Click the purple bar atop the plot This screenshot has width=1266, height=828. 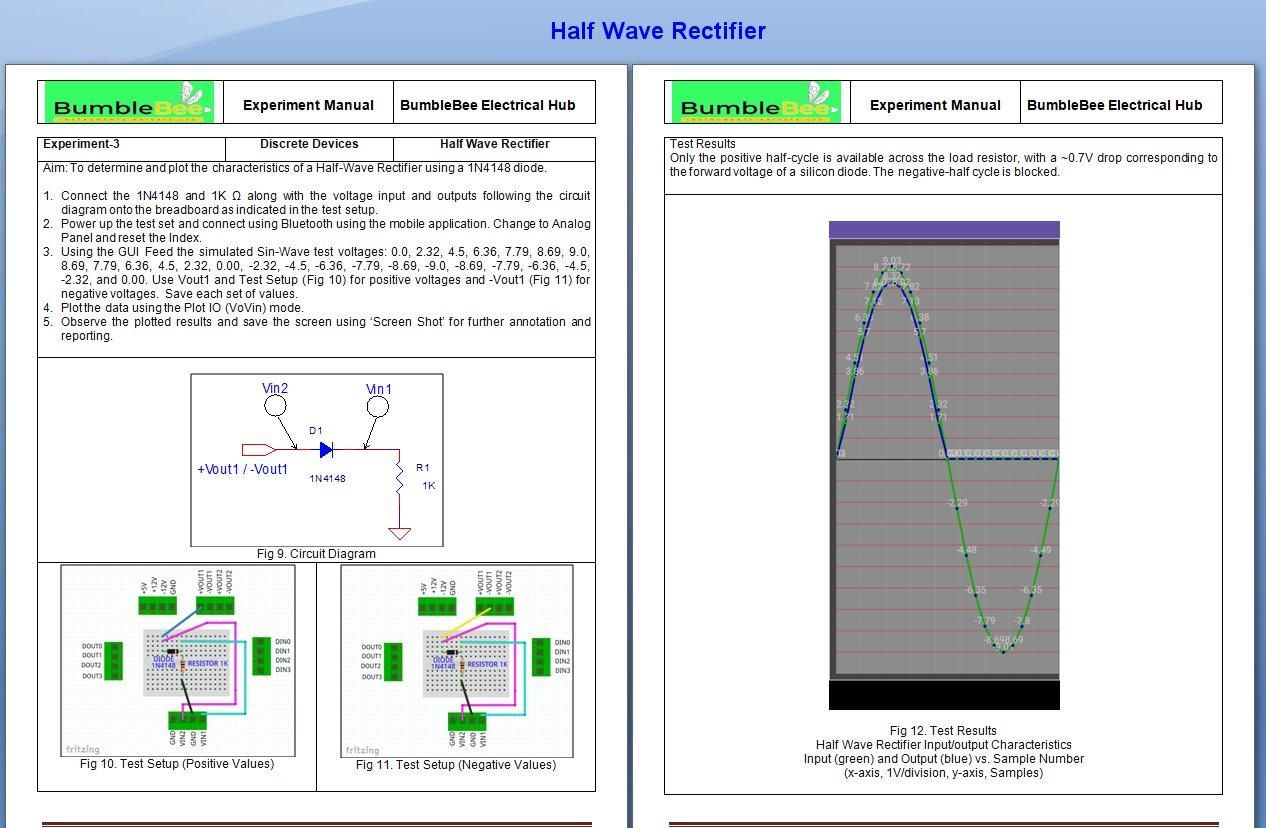click(944, 229)
